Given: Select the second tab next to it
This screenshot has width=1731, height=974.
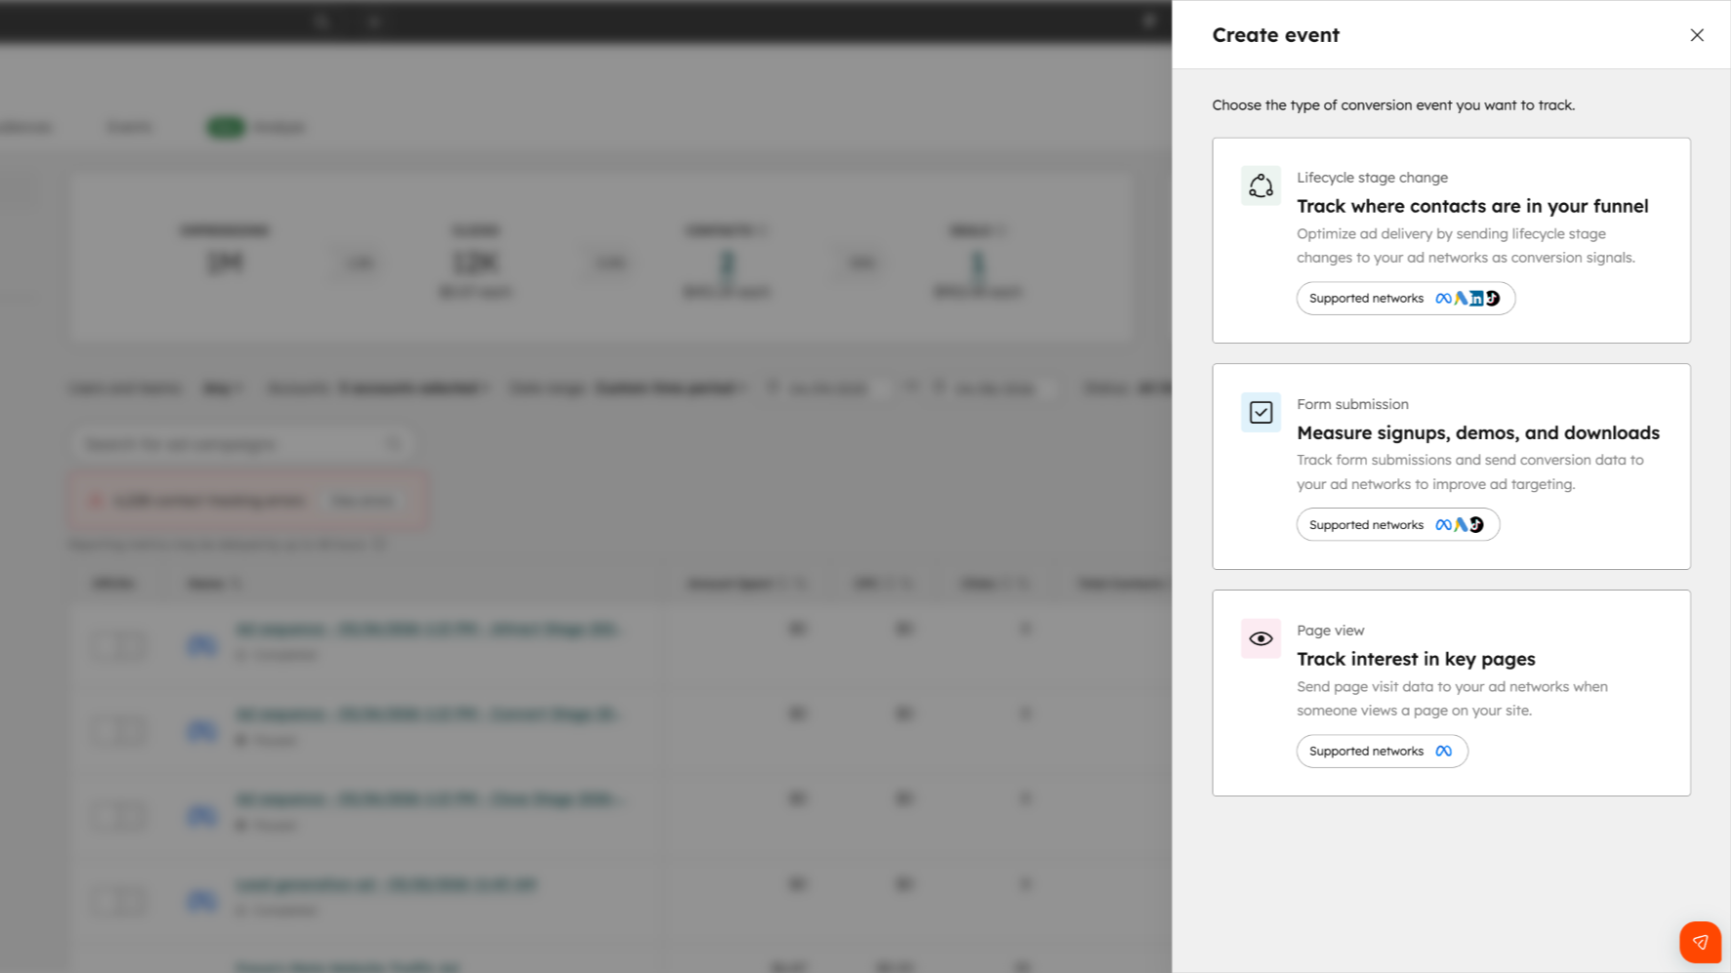Looking at the screenshot, I should coord(128,126).
